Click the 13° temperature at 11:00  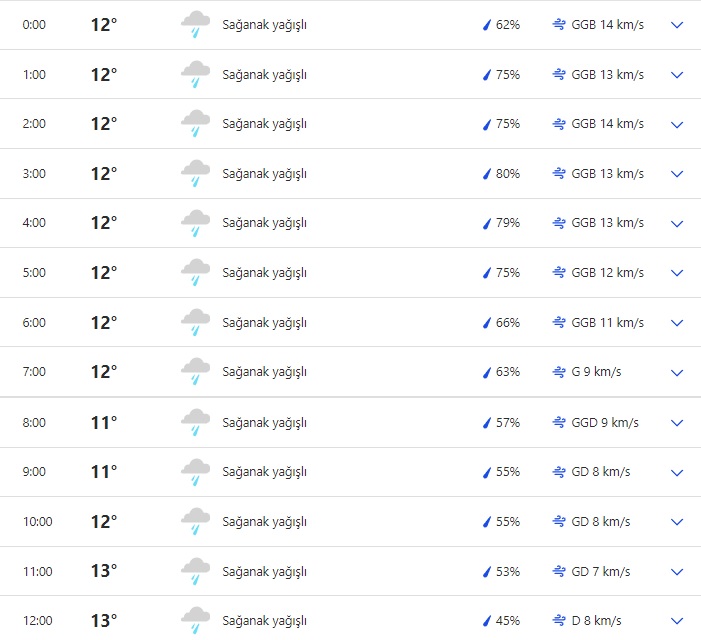[104, 571]
